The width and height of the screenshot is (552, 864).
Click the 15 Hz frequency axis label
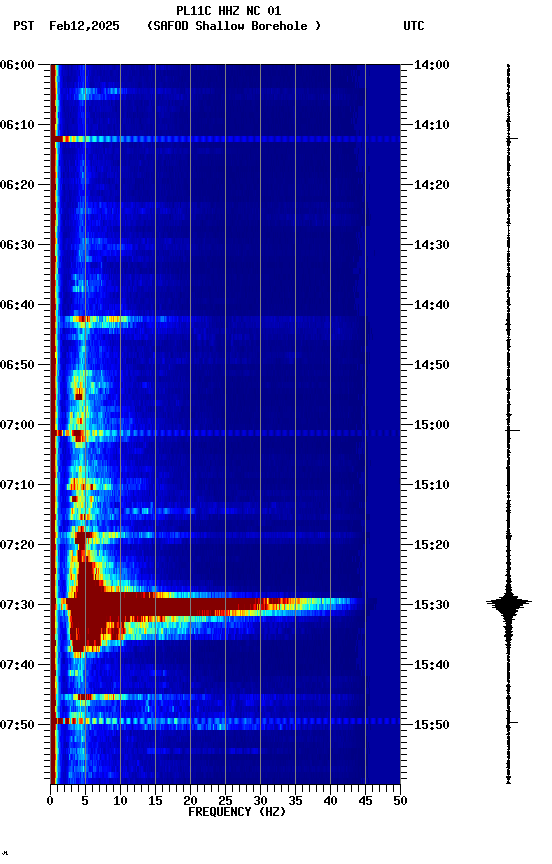tap(155, 801)
